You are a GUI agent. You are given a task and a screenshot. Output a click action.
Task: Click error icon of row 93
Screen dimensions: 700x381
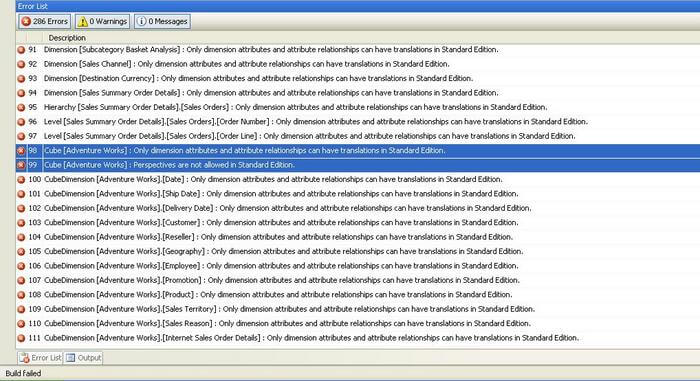point(21,79)
